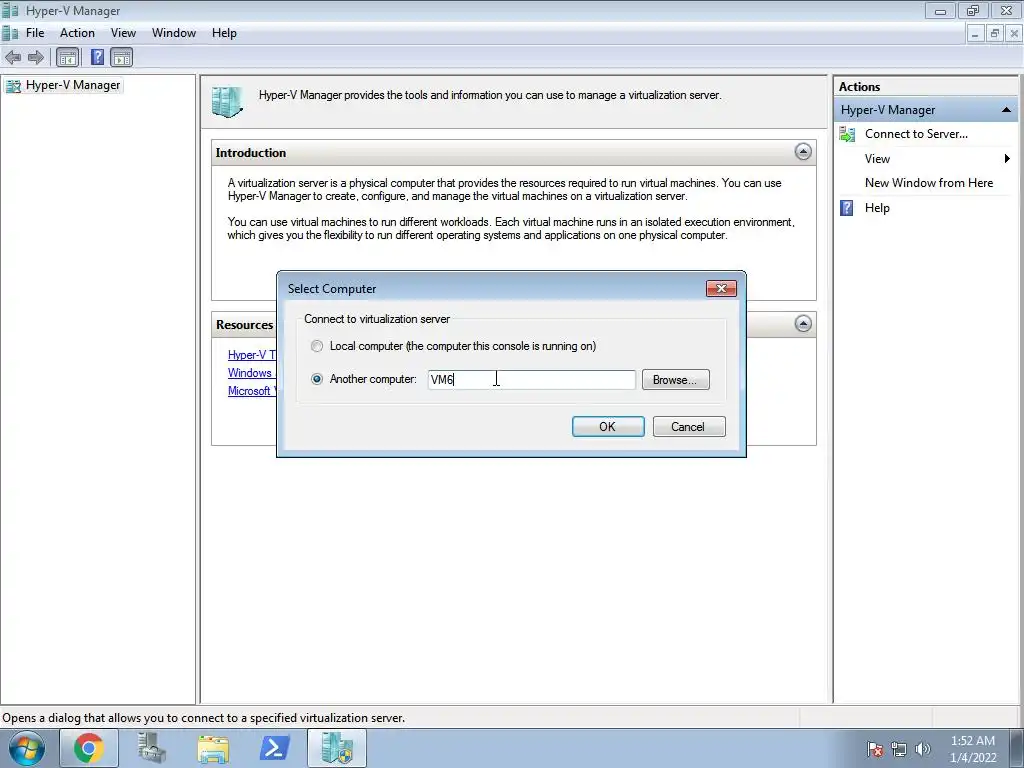
Task: Restore the inner MMC child window
Action: 995,33
